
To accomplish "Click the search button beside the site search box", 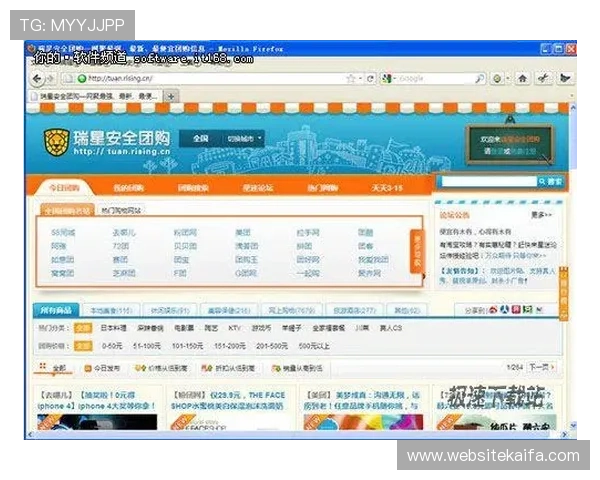I will pos(550,181).
